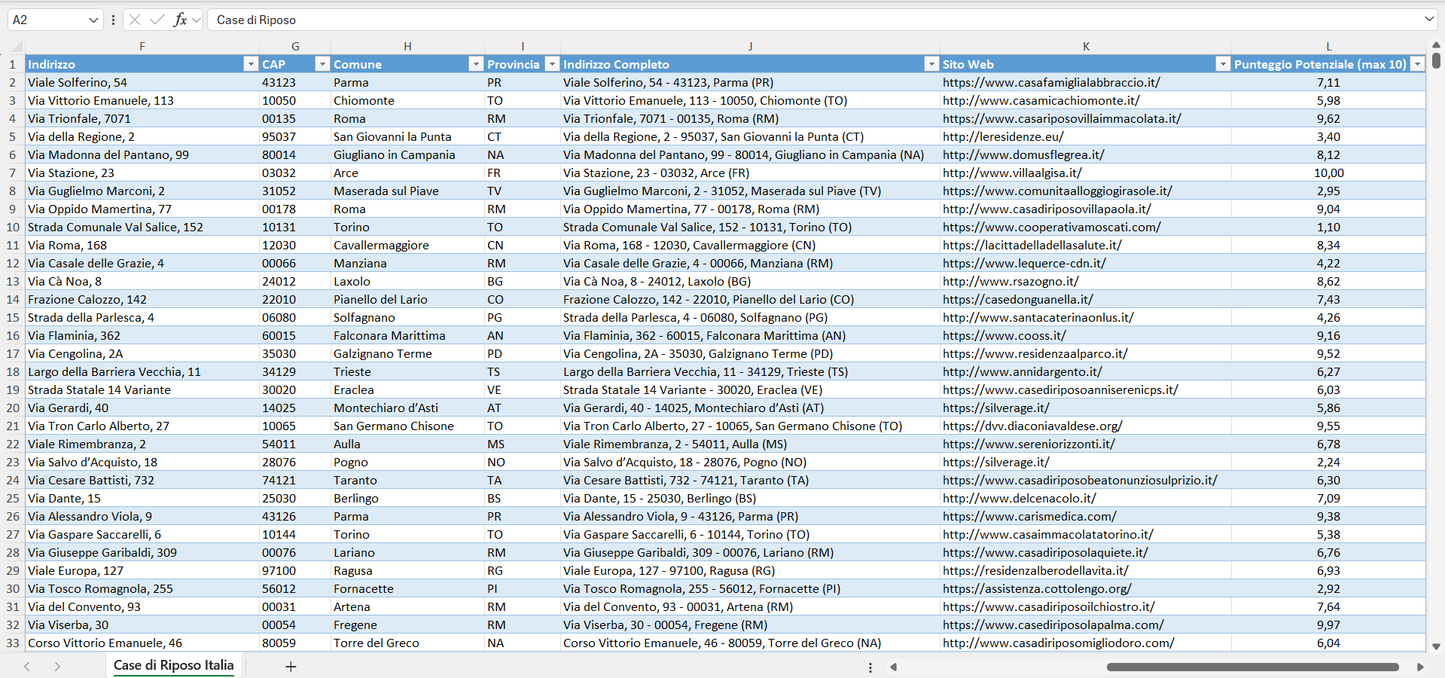Click the Insert Function fx icon
This screenshot has height=678, width=1445.
pyautogui.click(x=180, y=20)
